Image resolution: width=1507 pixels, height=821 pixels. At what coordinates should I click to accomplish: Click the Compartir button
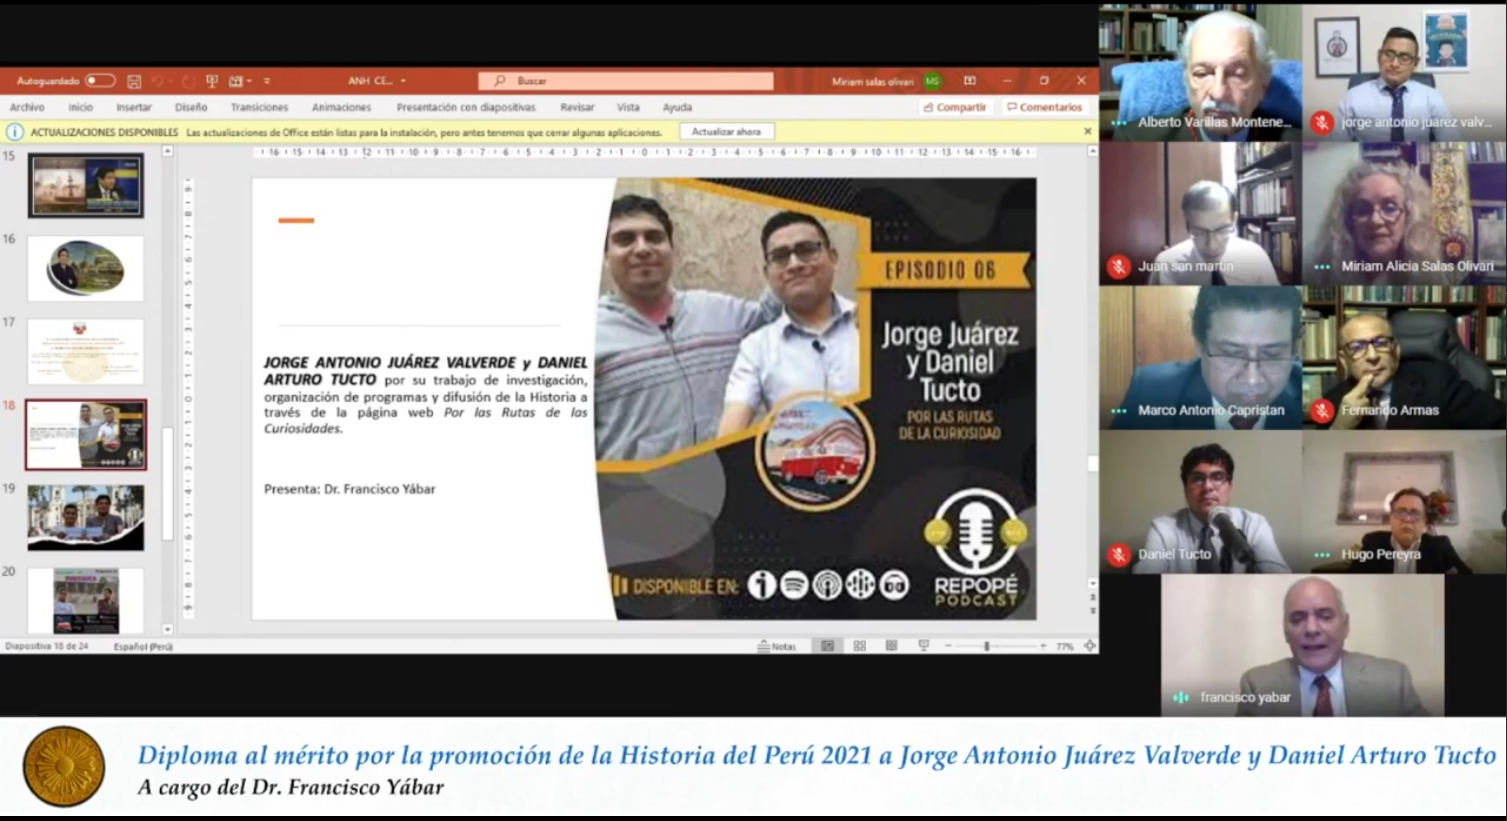(954, 107)
